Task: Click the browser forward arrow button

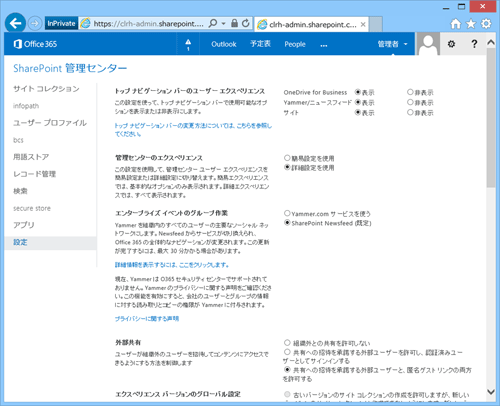Action: coord(35,23)
